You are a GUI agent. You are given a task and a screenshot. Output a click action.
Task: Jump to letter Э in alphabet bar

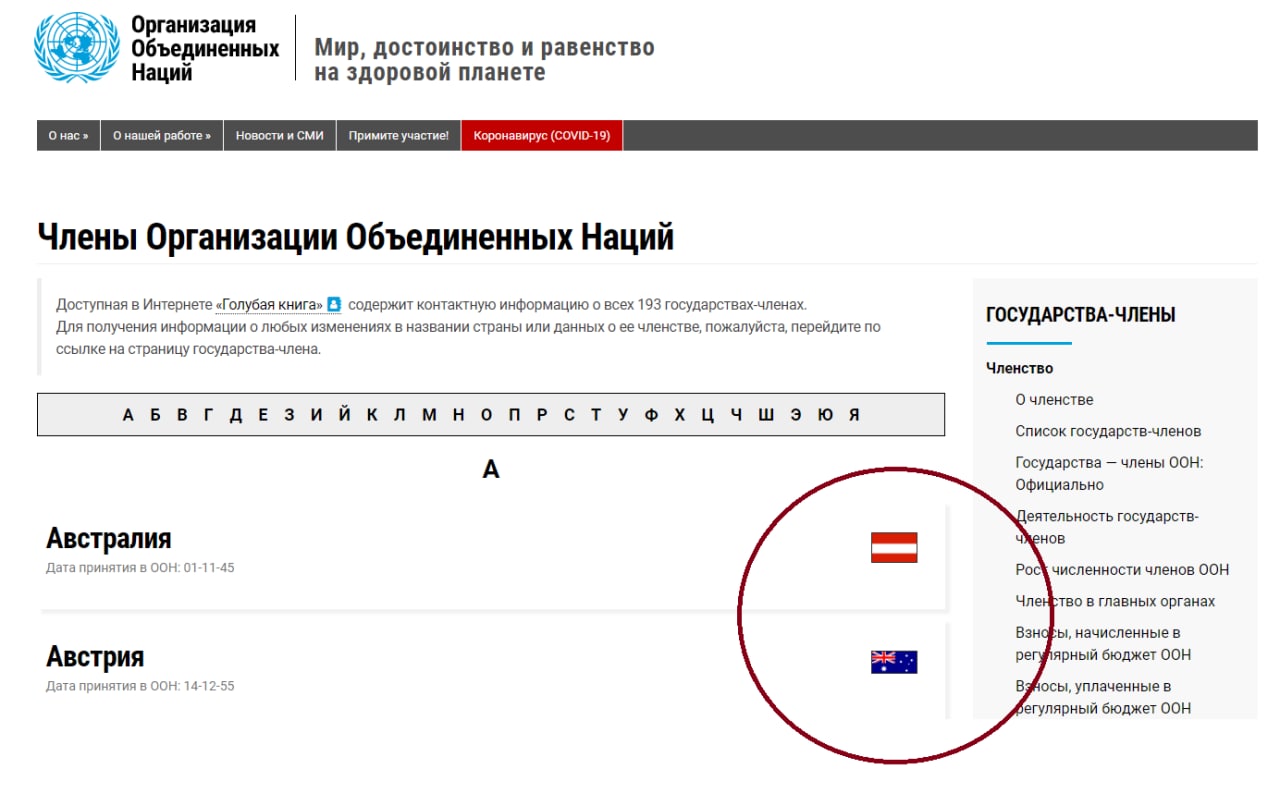point(796,415)
